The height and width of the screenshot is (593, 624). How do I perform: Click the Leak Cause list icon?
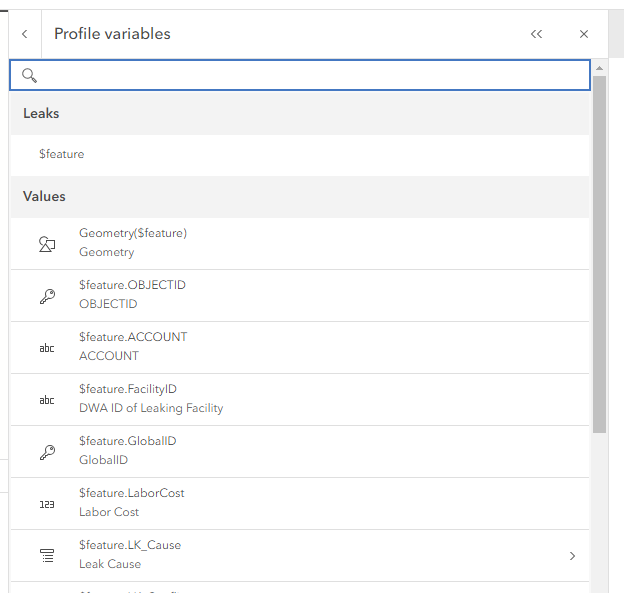46,555
